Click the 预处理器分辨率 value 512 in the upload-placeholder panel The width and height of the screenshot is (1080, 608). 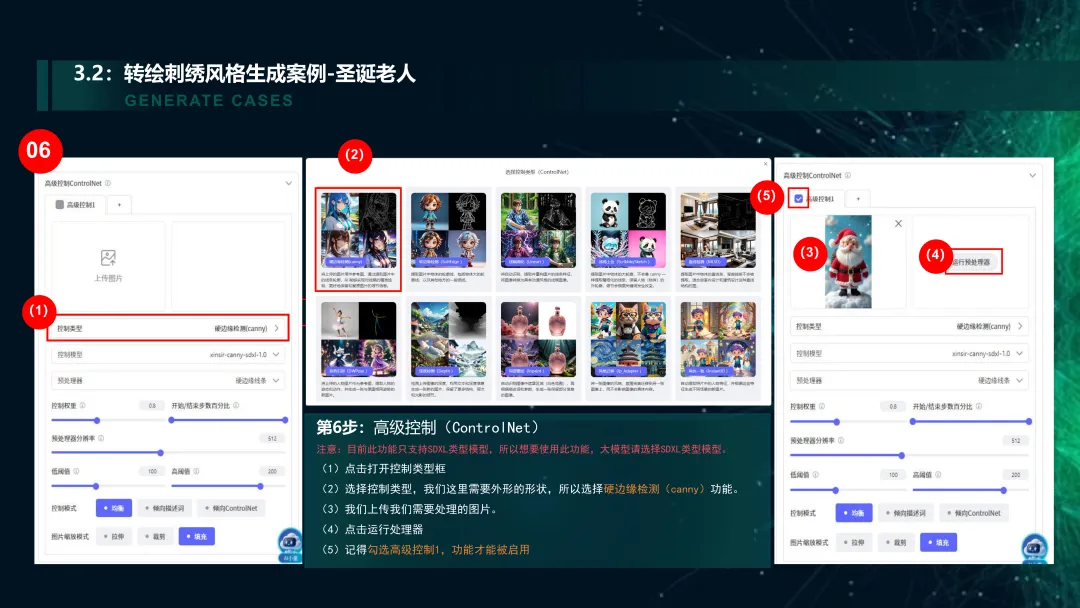(x=272, y=439)
